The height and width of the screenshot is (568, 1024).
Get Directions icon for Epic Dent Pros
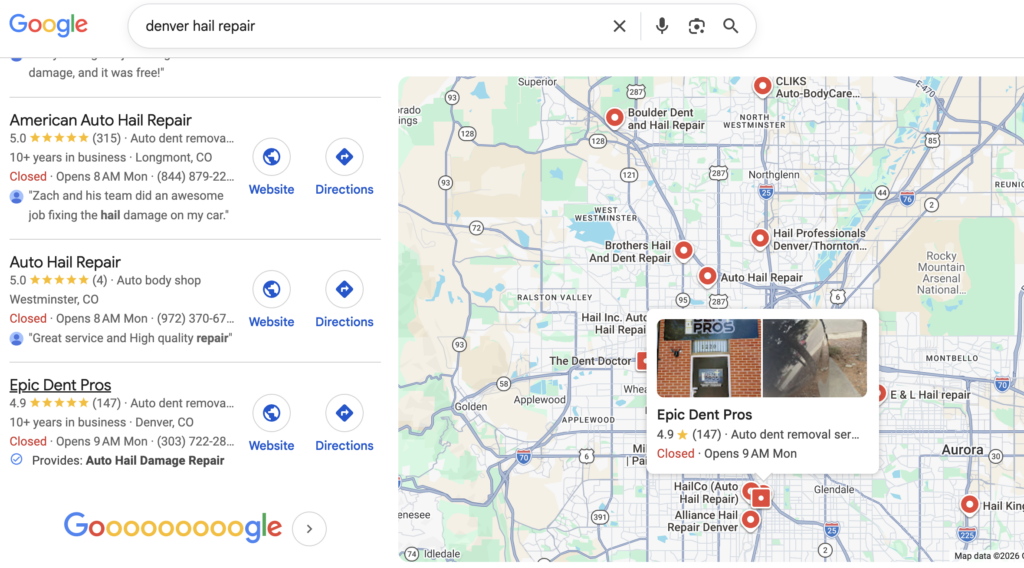344,413
